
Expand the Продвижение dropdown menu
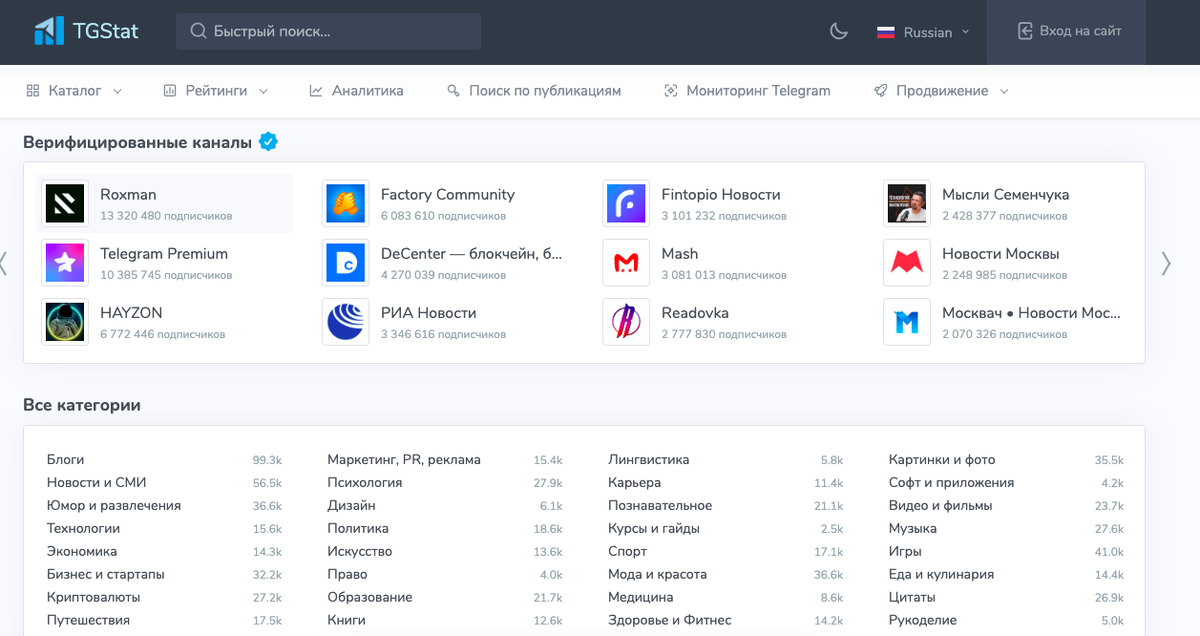[x=941, y=91]
